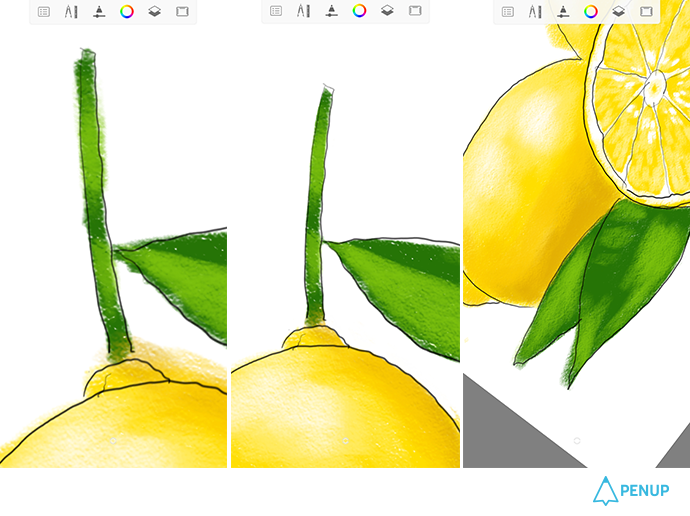The image size is (690, 516).
Task: Open main menu in clean stem panel
Action: 276,11
